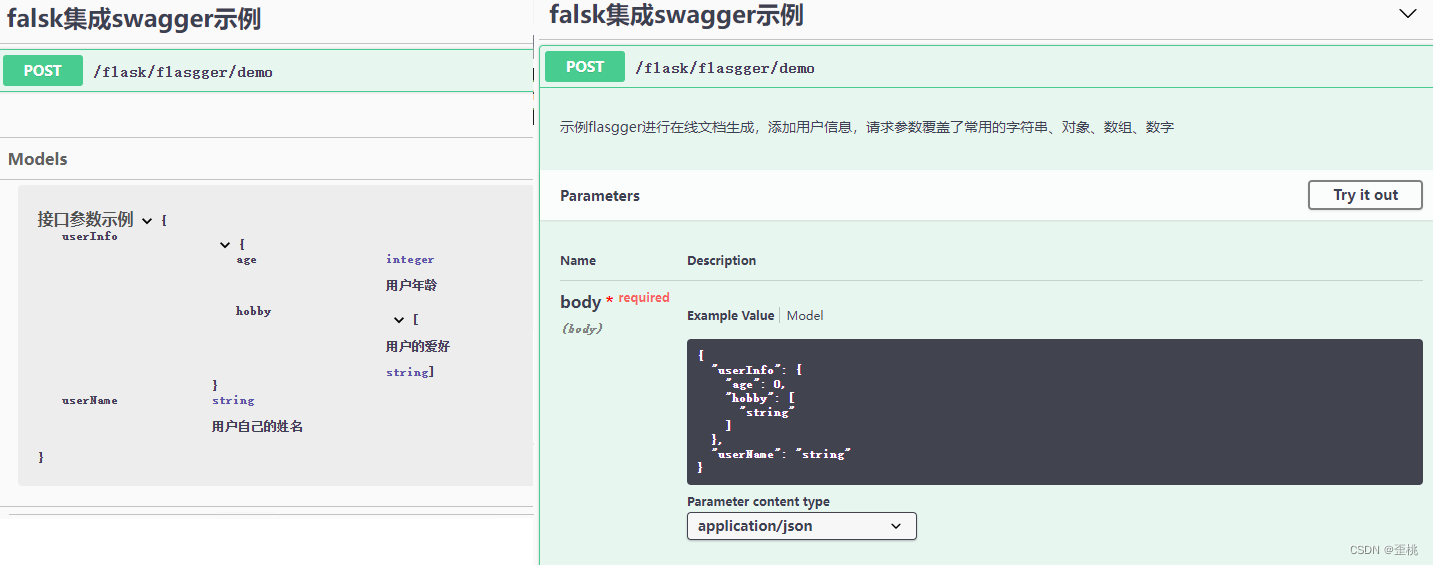Click the POST badge in the left panel
Image resolution: width=1433 pixels, height=565 pixels.
(x=43, y=71)
